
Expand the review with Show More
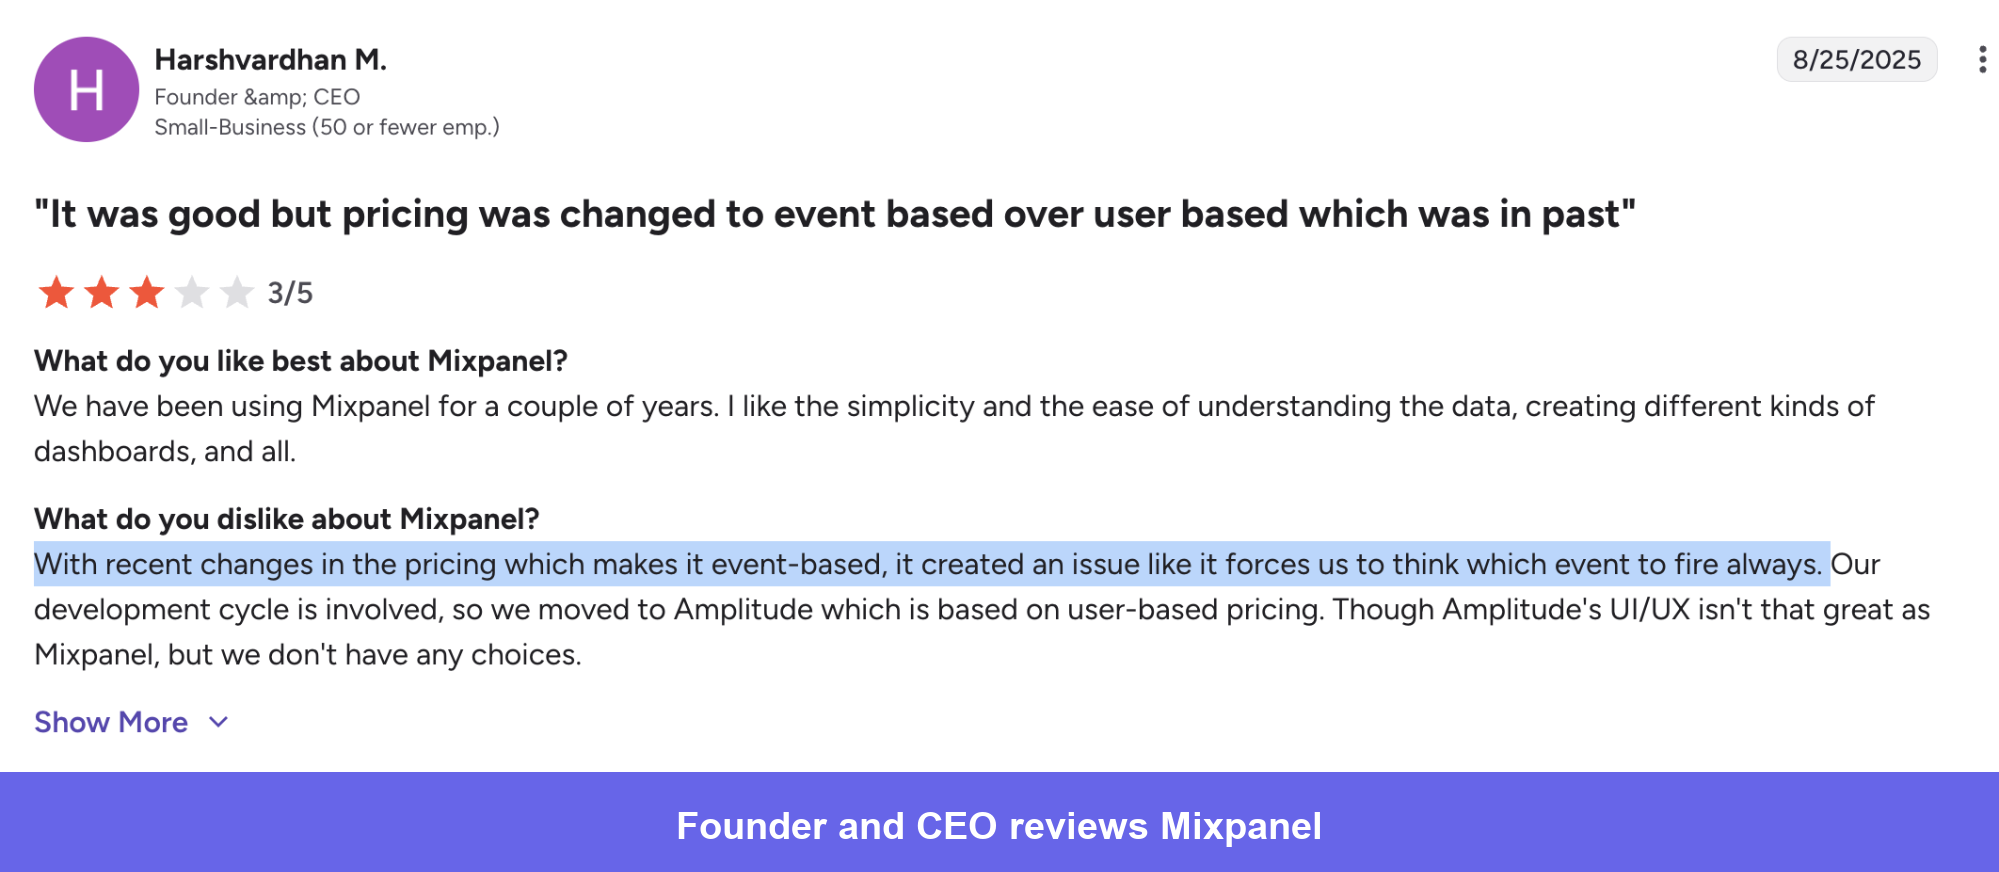[x=111, y=722]
